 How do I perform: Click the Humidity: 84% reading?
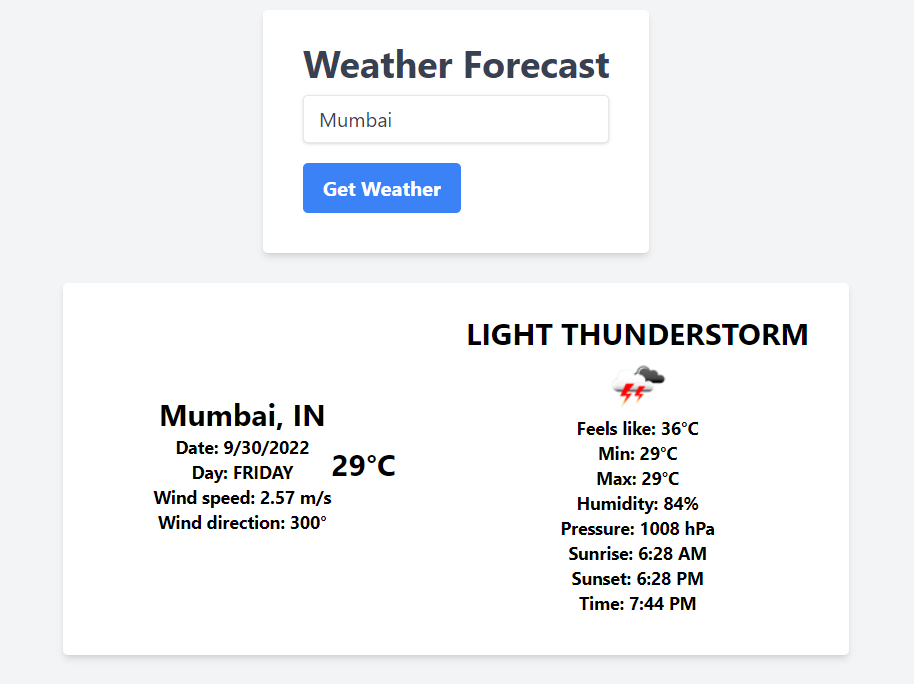pyautogui.click(x=637, y=503)
